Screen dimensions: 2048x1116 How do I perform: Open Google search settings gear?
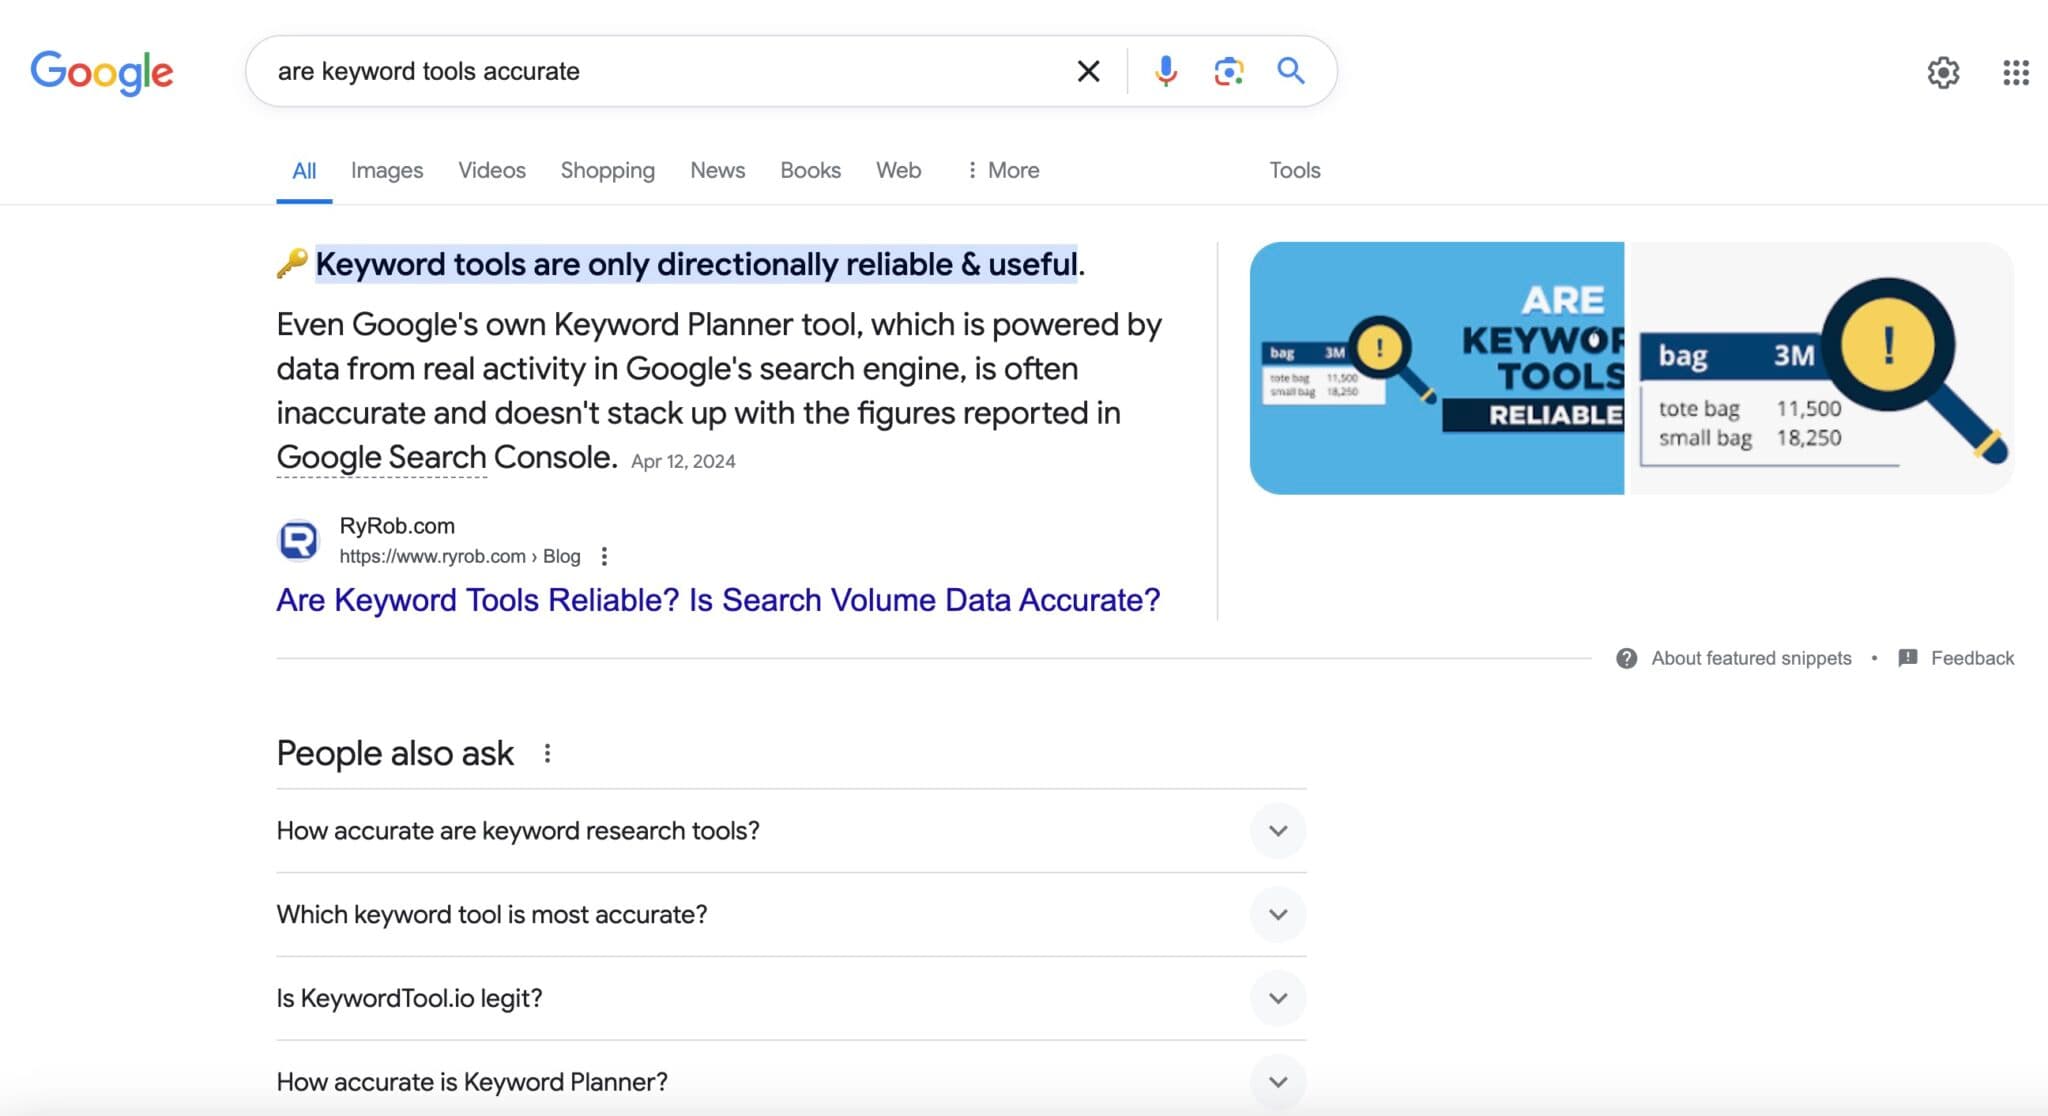click(1943, 73)
